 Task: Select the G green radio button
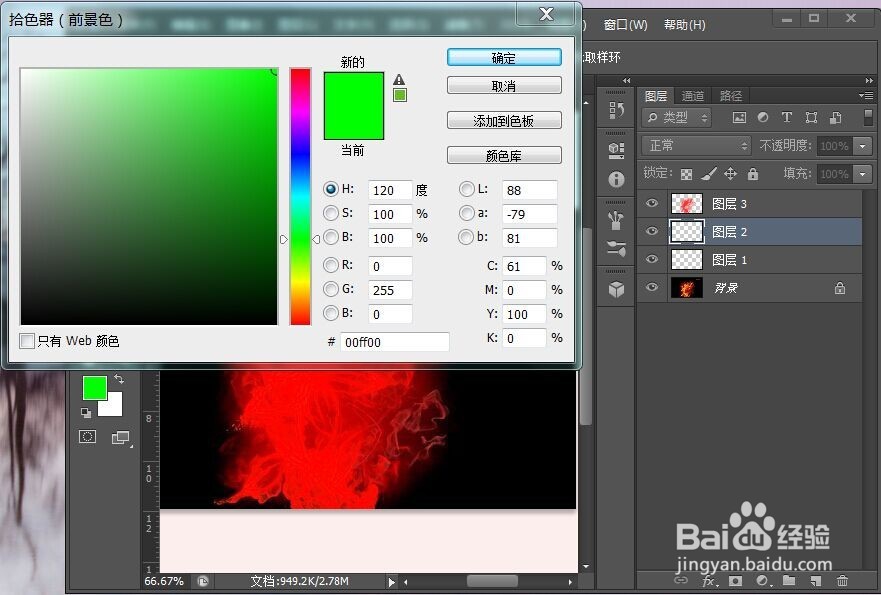[x=331, y=289]
